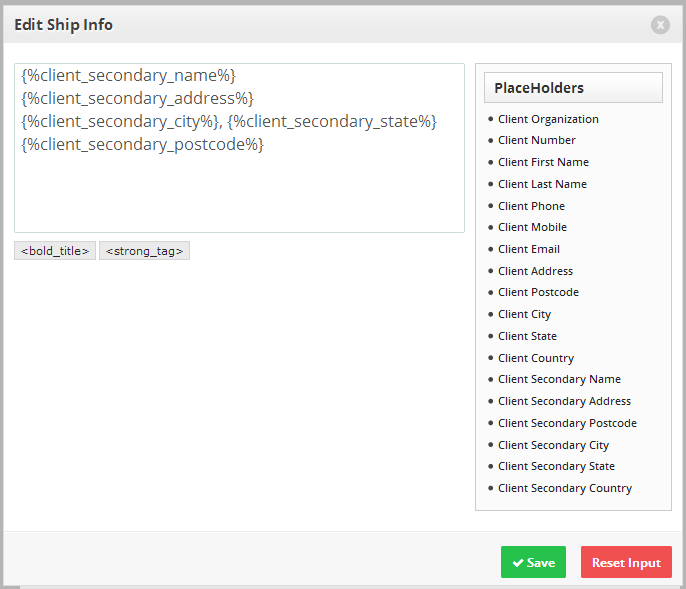Click the green Save button
The height and width of the screenshot is (589, 686).
533,562
